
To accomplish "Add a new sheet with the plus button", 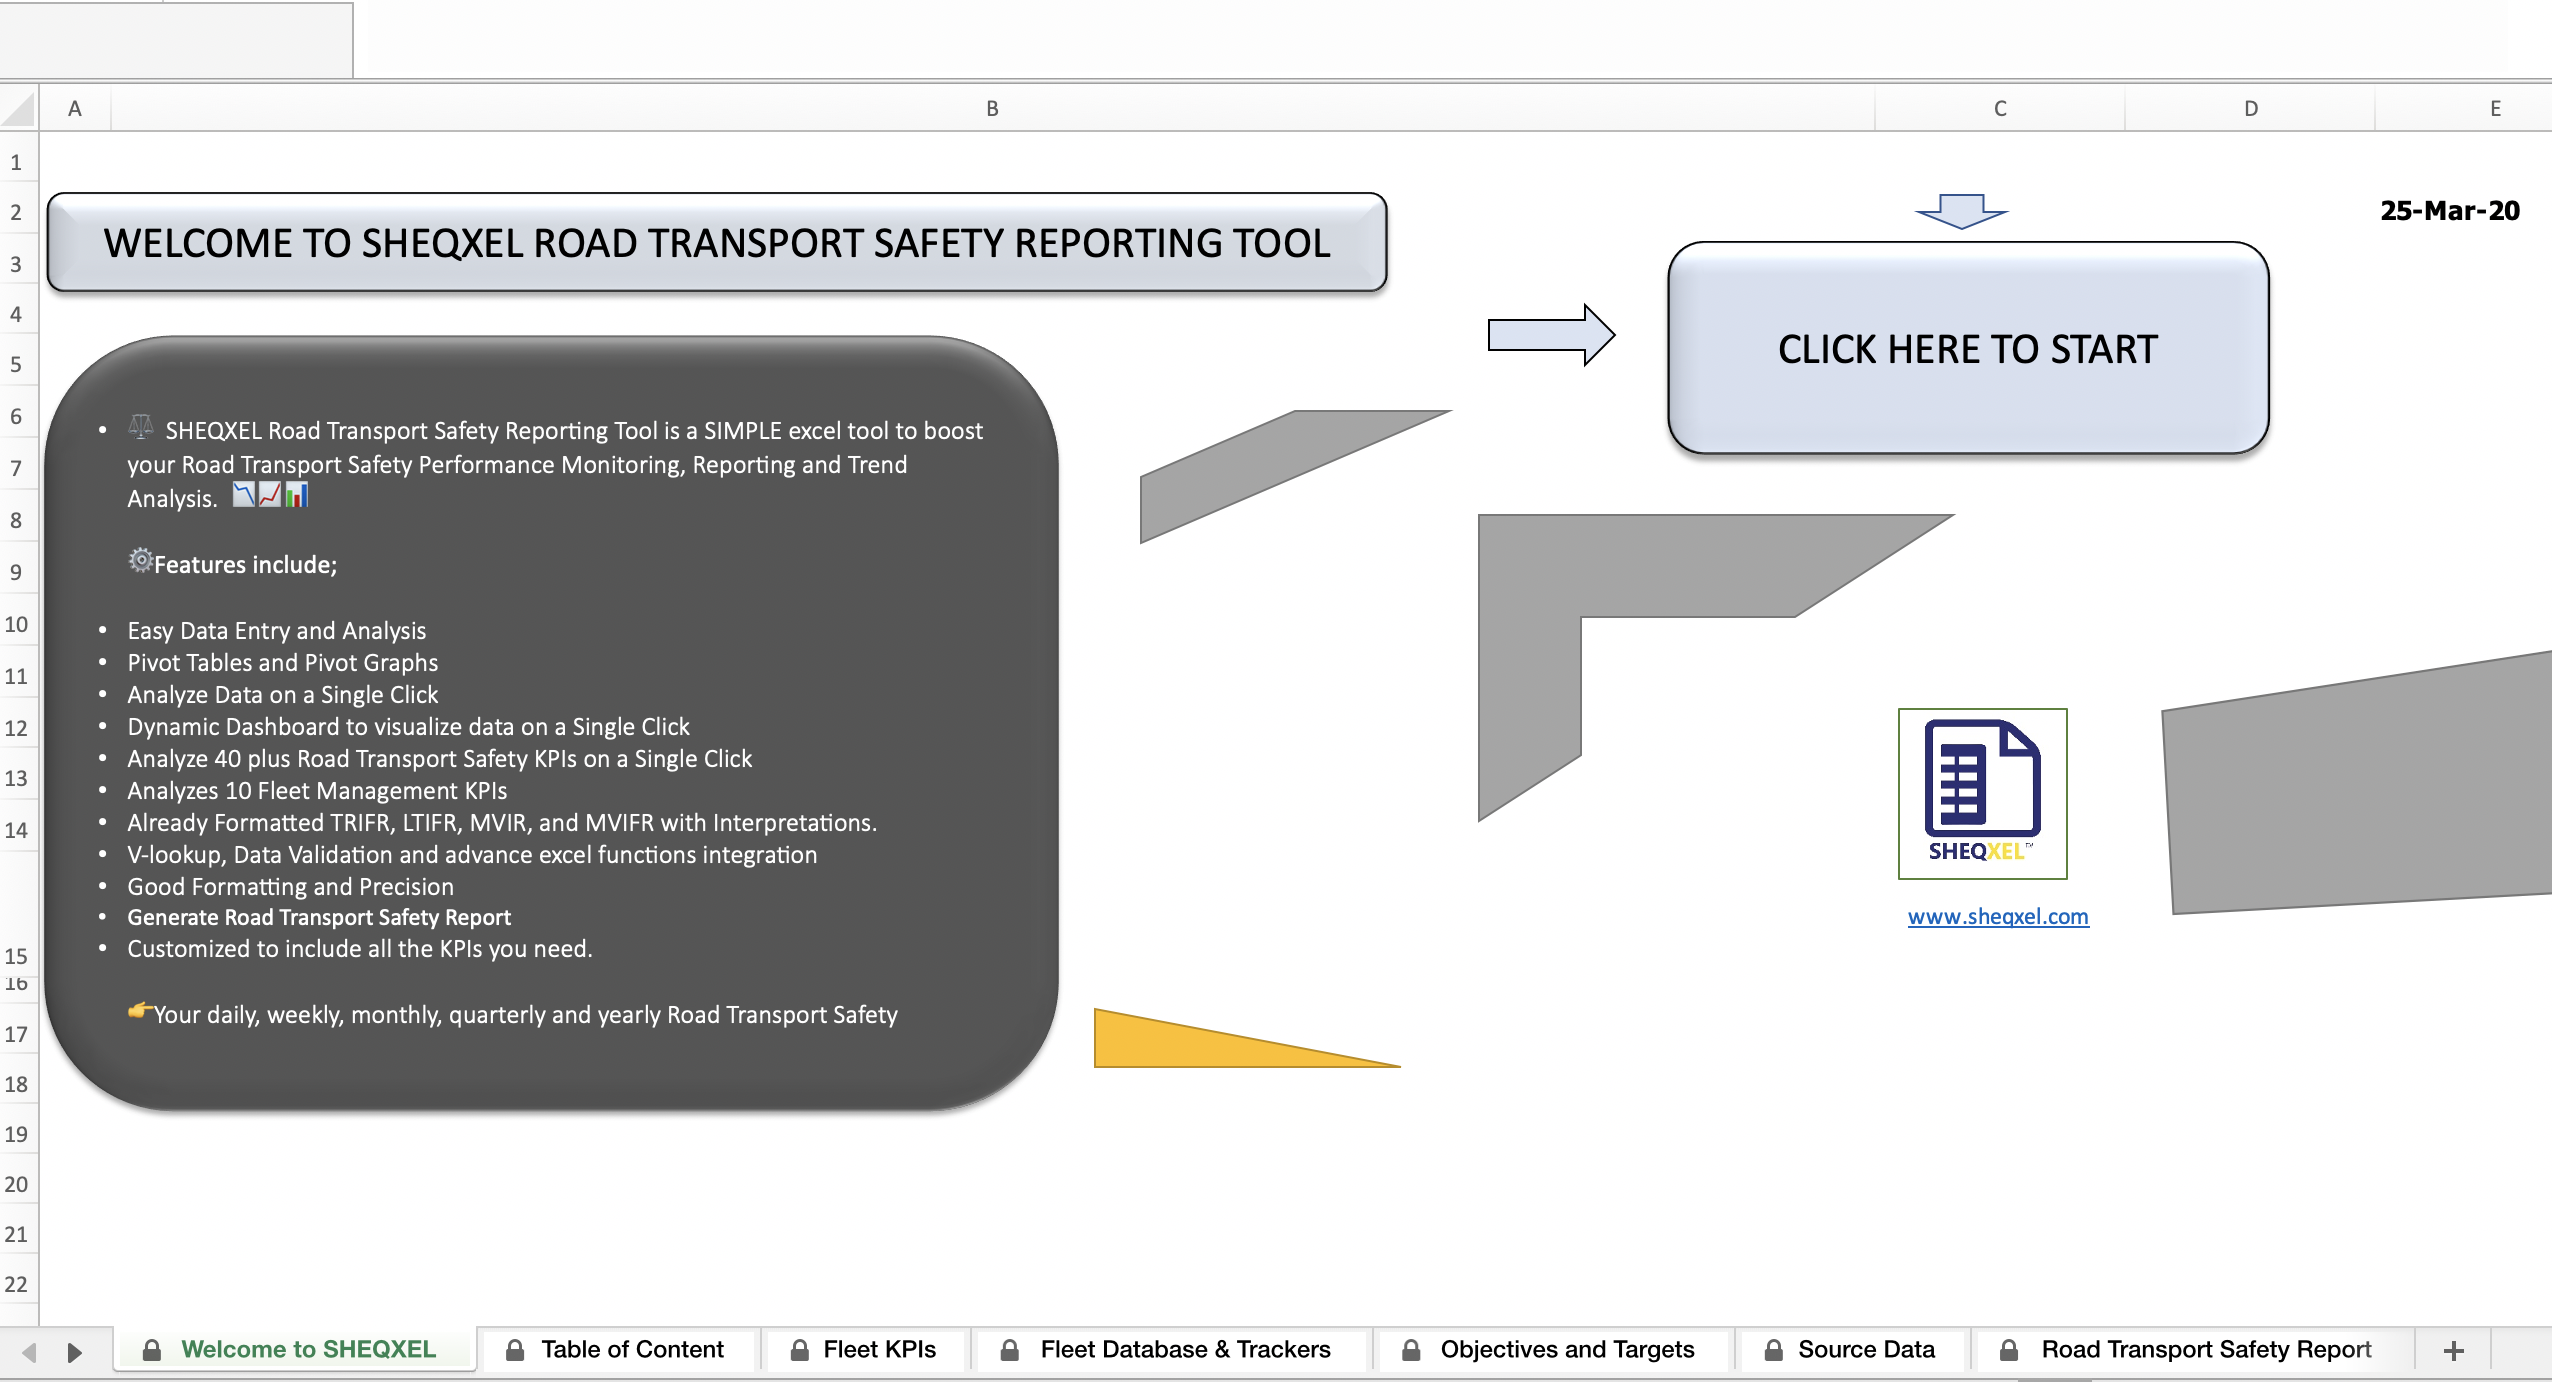I will click(2453, 1350).
